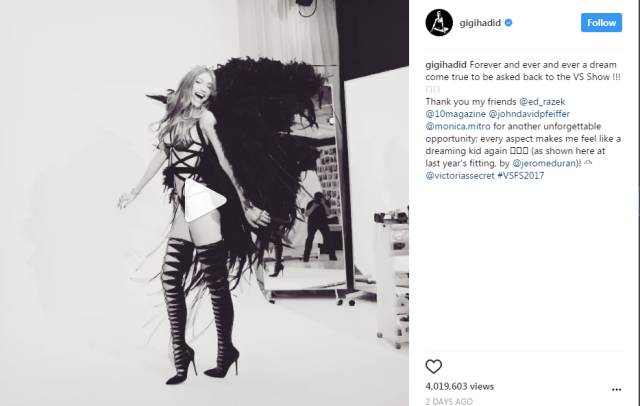Open the @monica.mitro mention

tap(458, 126)
